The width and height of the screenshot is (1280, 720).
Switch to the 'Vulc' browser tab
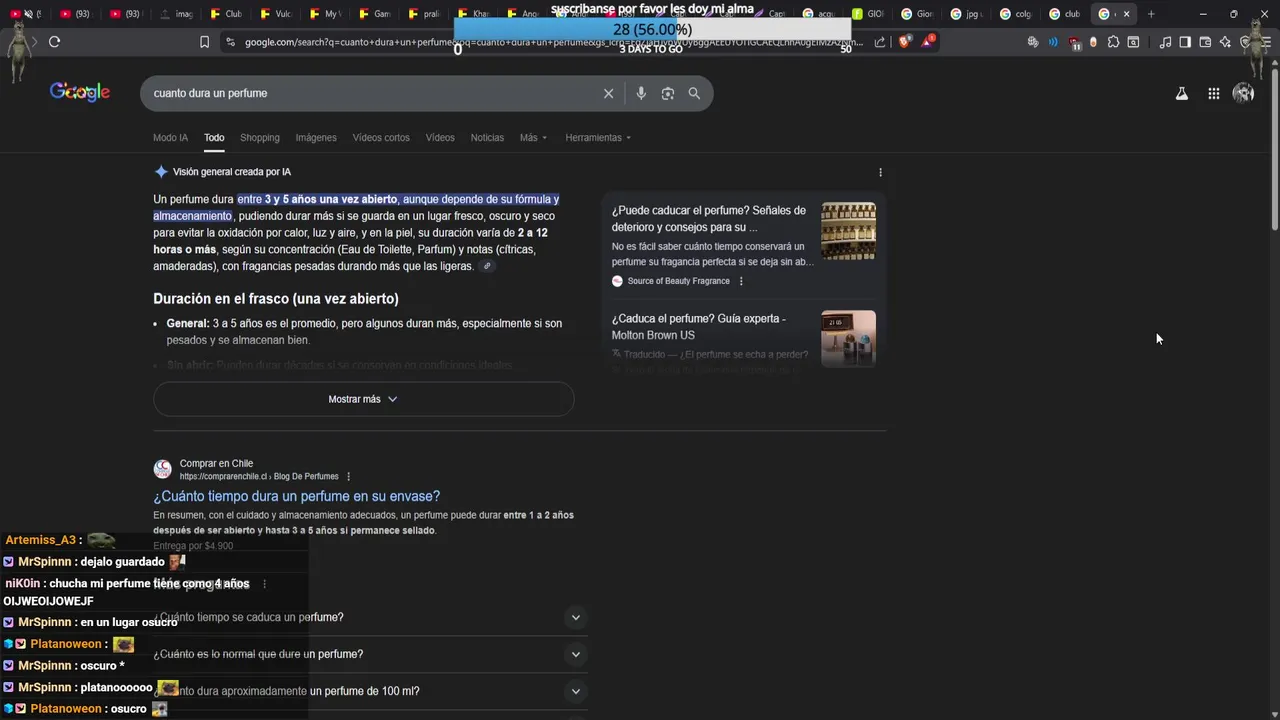[x=276, y=14]
